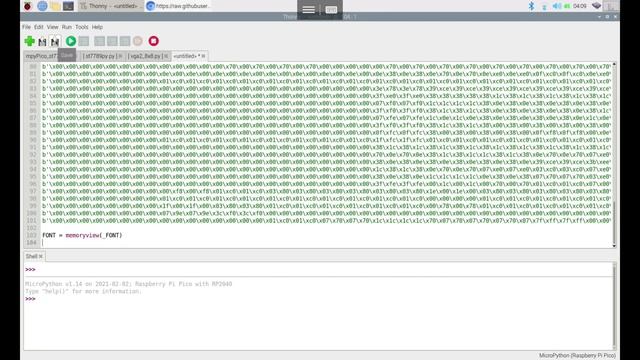Click the Step into toolbar icon
Image resolution: width=640 pixels, height=360 pixels.
(x=112, y=41)
